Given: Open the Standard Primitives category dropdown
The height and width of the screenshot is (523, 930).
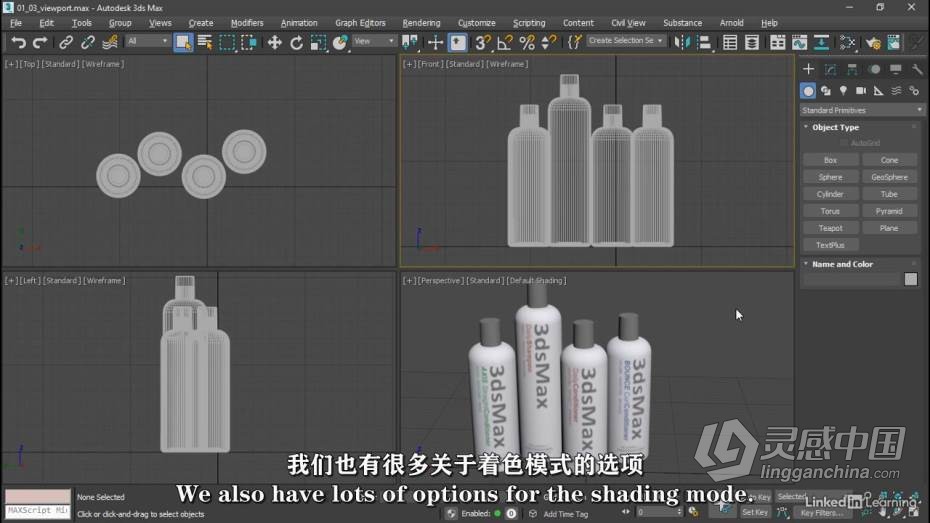Looking at the screenshot, I should [862, 110].
